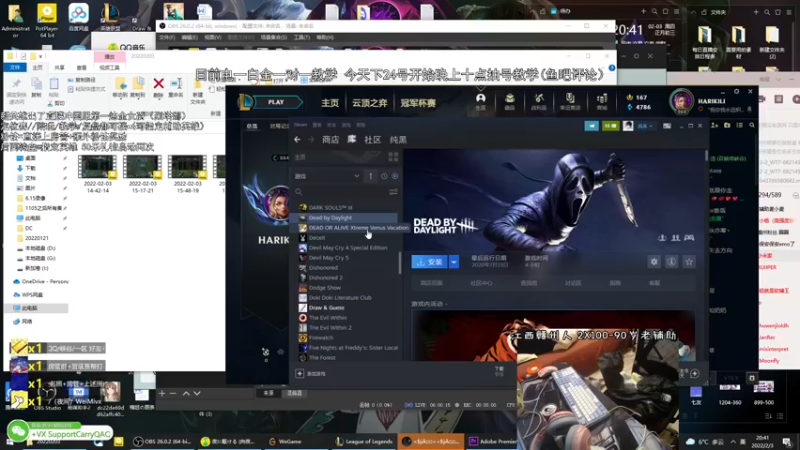Open Adobe Premiere in the taskbar
The image size is (800, 450).
[493, 441]
